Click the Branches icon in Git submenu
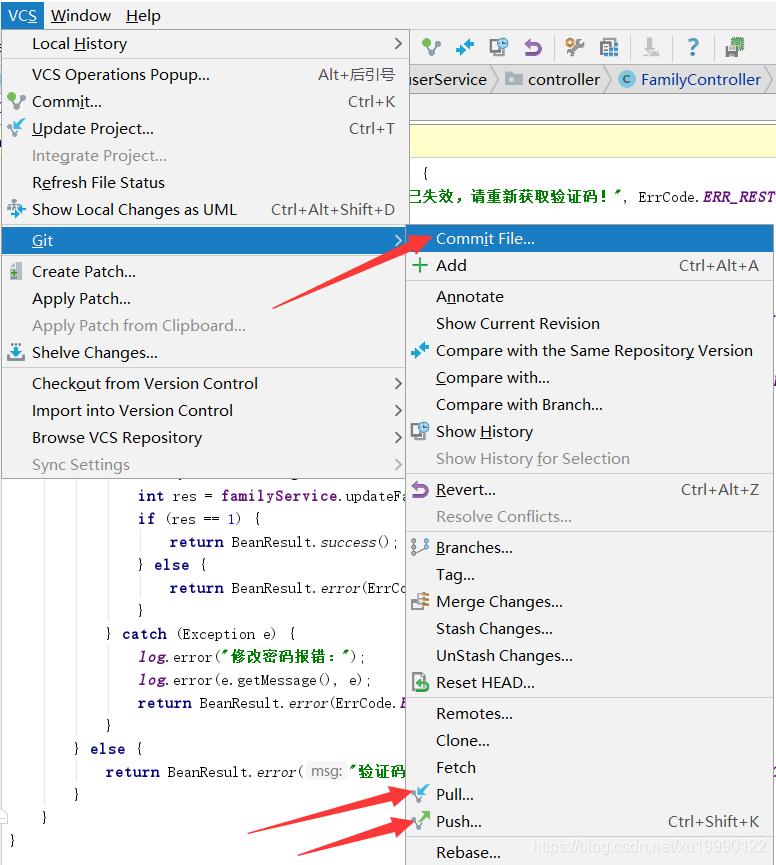 (x=420, y=547)
